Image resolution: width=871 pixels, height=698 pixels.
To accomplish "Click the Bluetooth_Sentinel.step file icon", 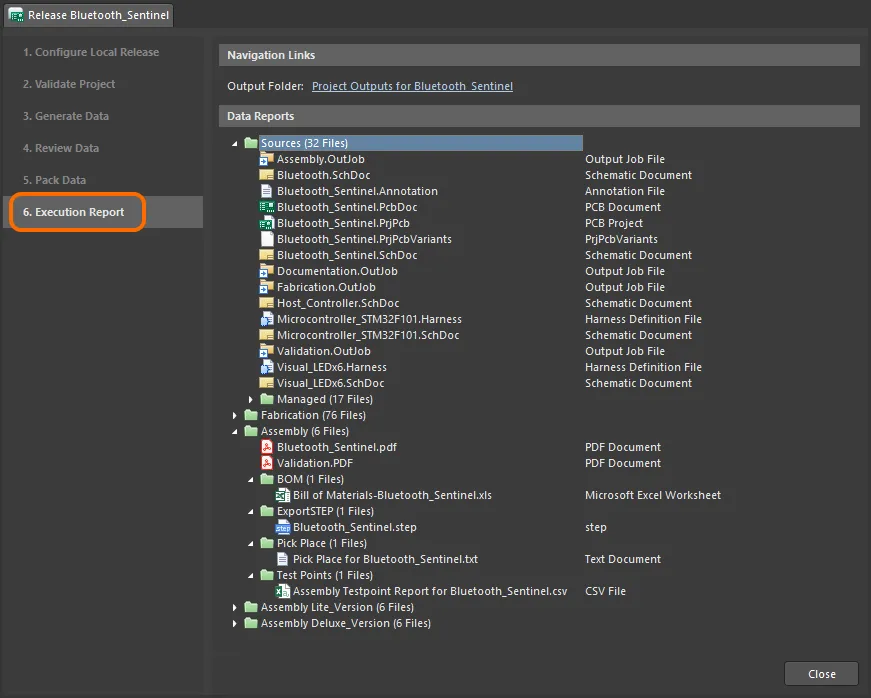I will click(282, 527).
